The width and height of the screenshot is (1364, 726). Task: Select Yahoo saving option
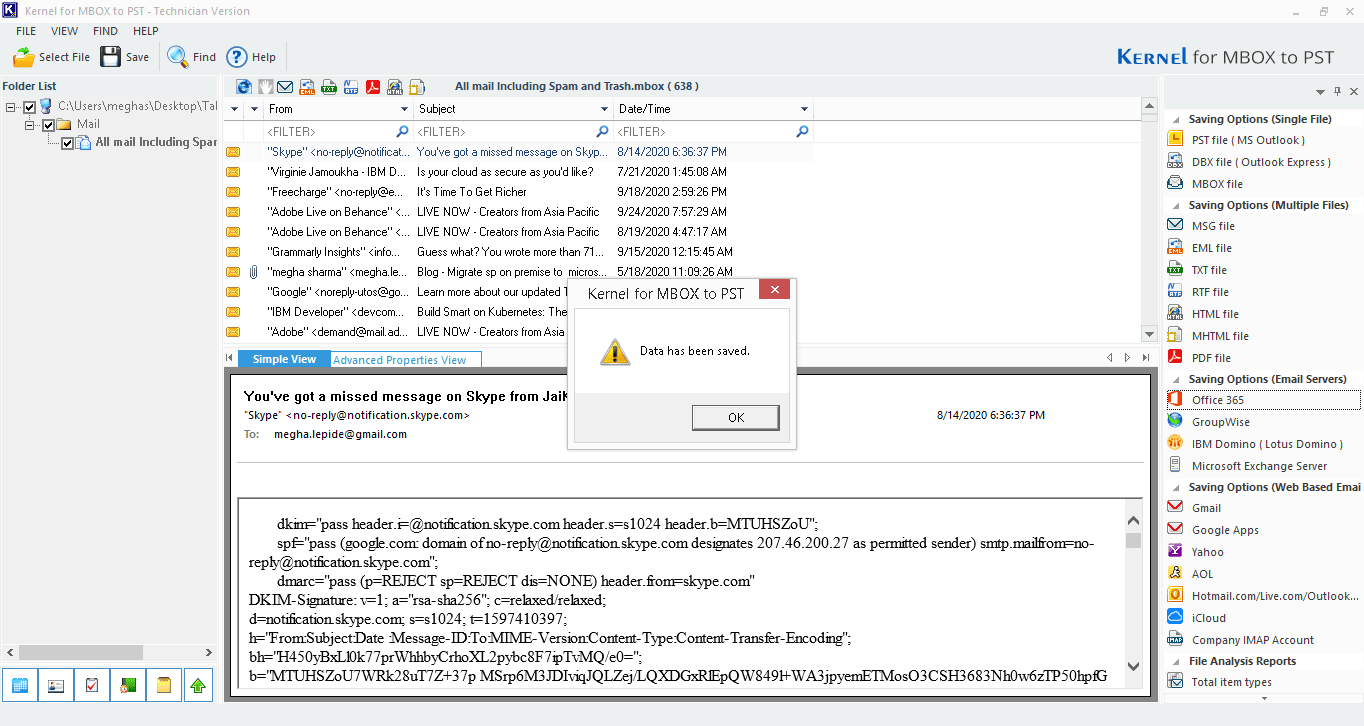(x=1207, y=552)
